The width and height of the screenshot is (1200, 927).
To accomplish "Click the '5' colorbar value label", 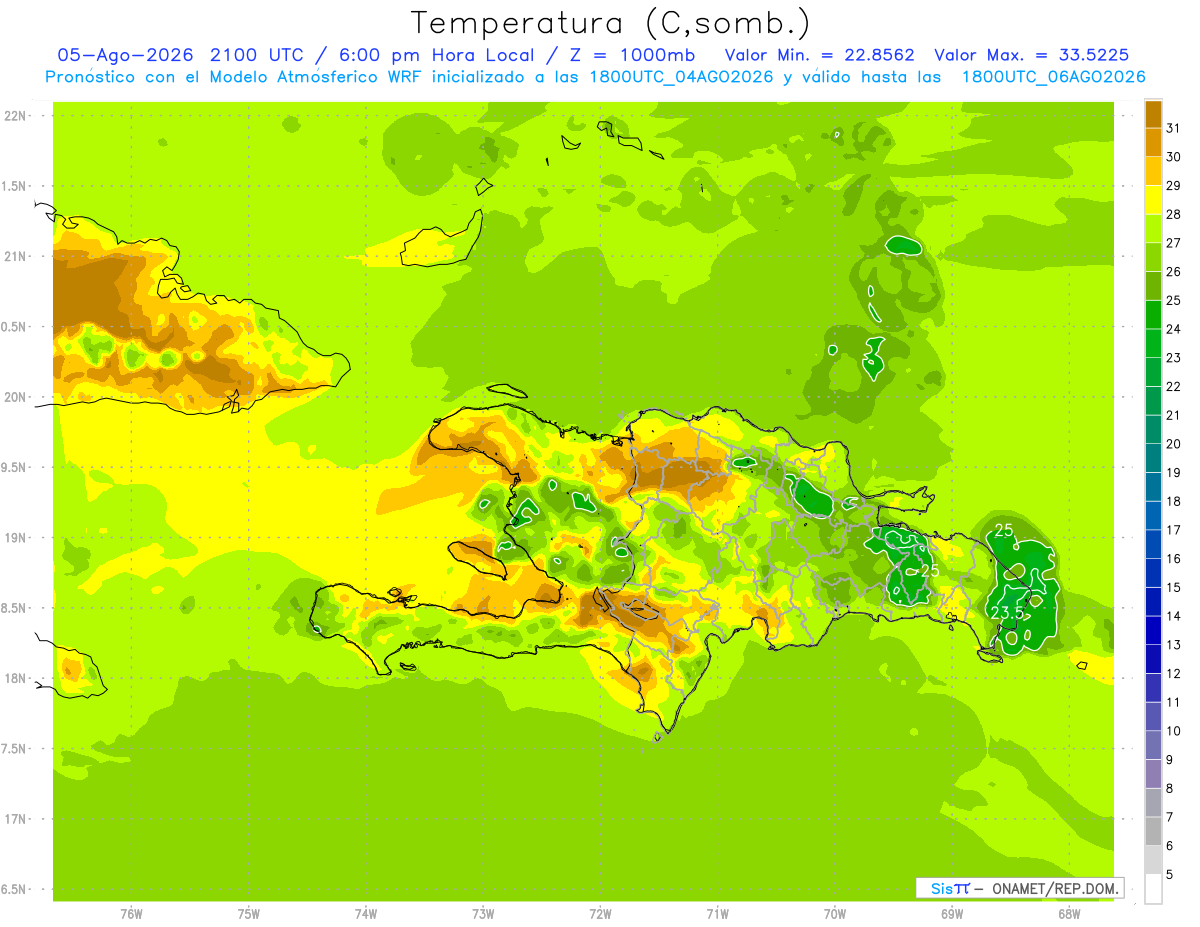I will click(x=1170, y=874).
